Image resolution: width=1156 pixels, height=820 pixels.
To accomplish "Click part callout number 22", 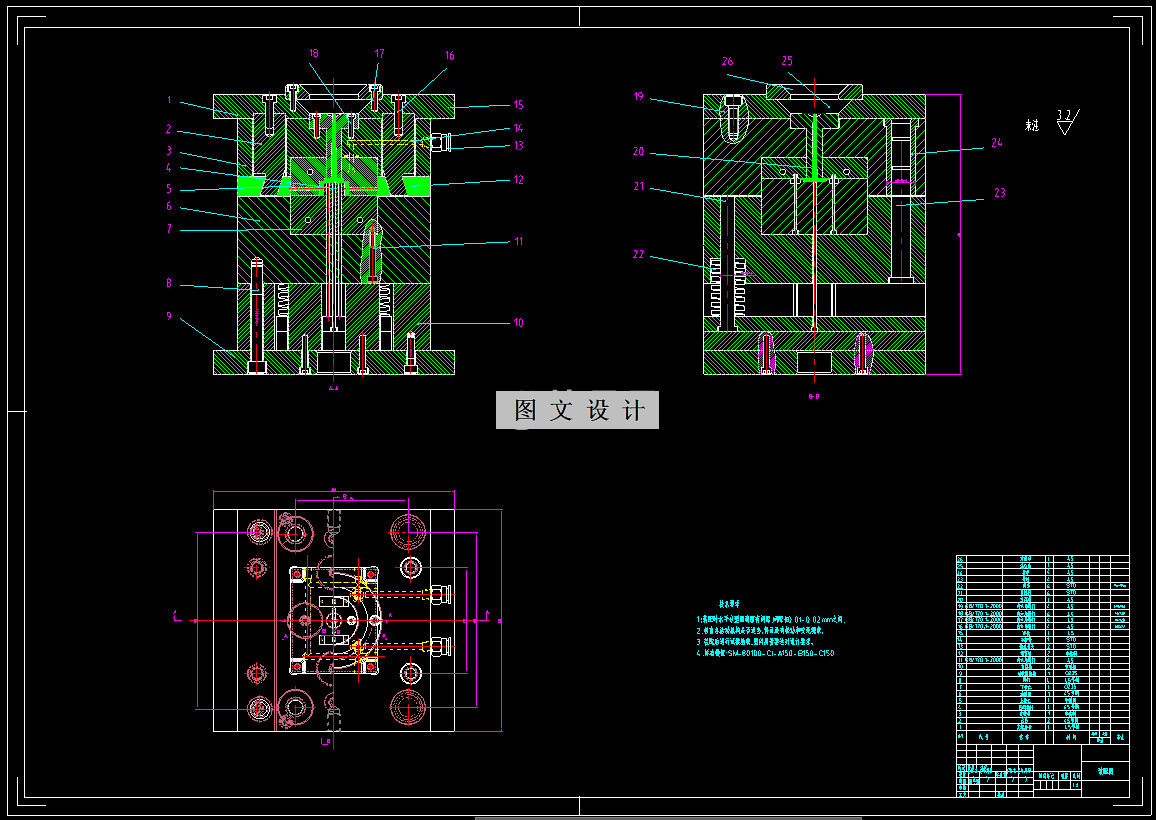I will 638,254.
